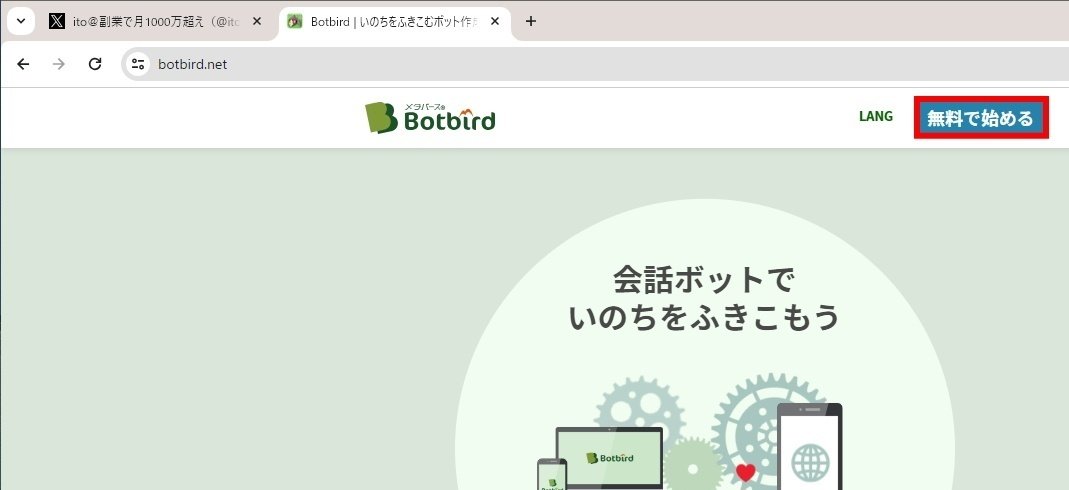This screenshot has height=490, width=1069.
Task: Click the Botbird favicon on the second tab
Action: (x=295, y=21)
